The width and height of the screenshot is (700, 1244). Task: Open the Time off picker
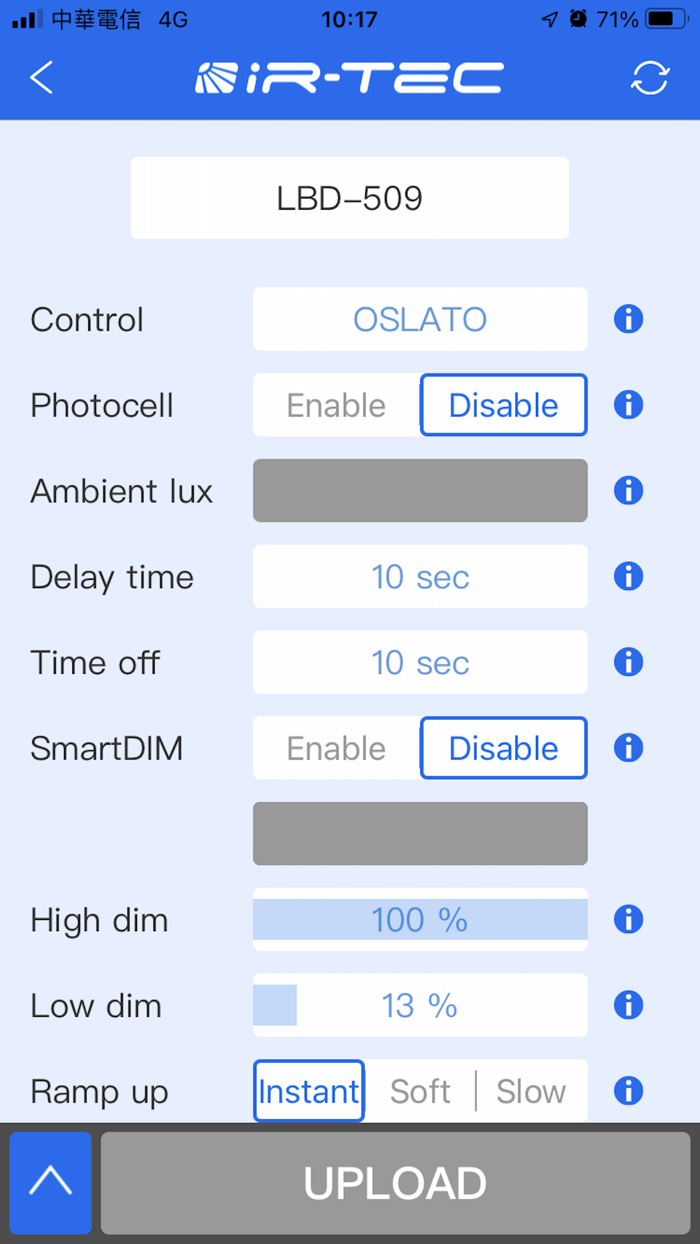pos(419,662)
